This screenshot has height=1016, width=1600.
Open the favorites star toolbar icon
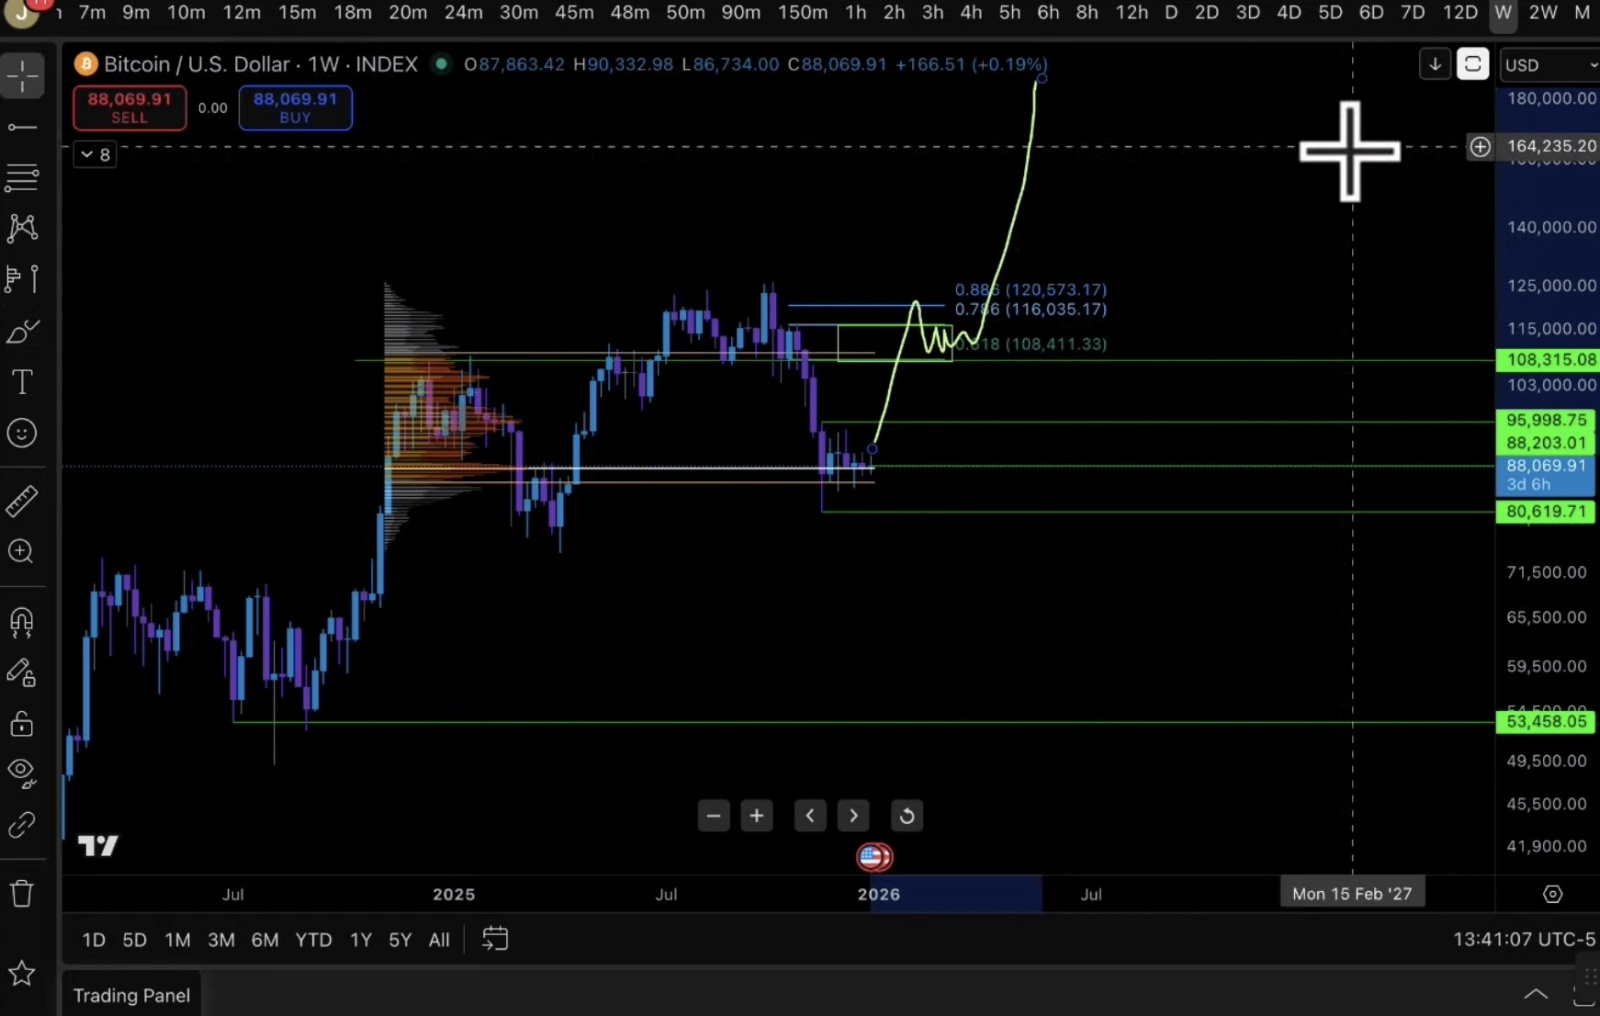(22, 973)
